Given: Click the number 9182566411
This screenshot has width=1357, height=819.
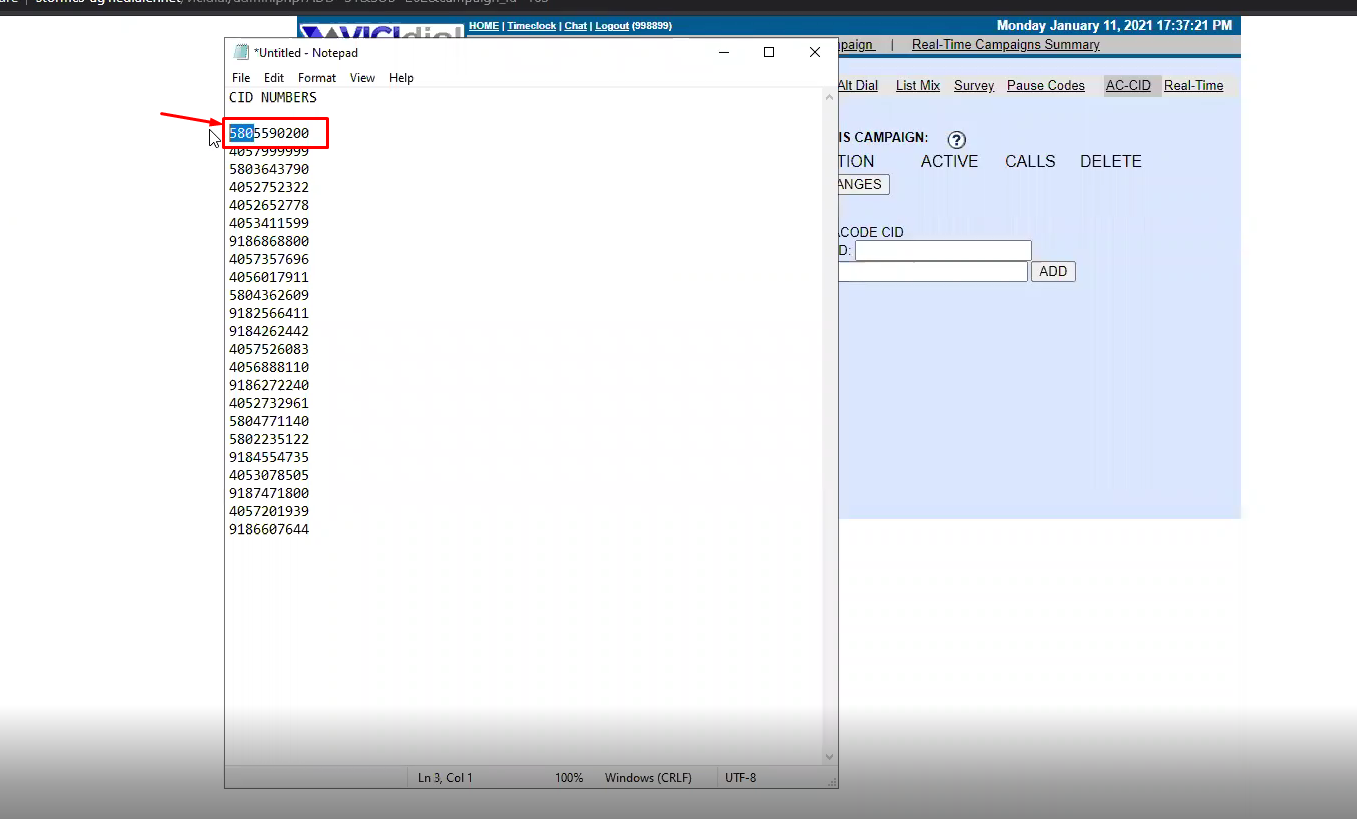Looking at the screenshot, I should pyautogui.click(x=269, y=313).
